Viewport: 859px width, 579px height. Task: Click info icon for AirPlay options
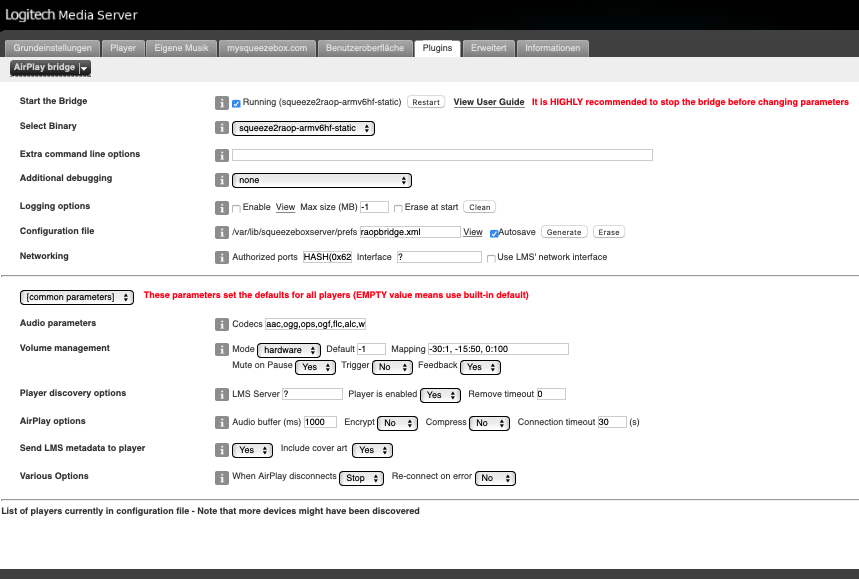click(x=221, y=422)
